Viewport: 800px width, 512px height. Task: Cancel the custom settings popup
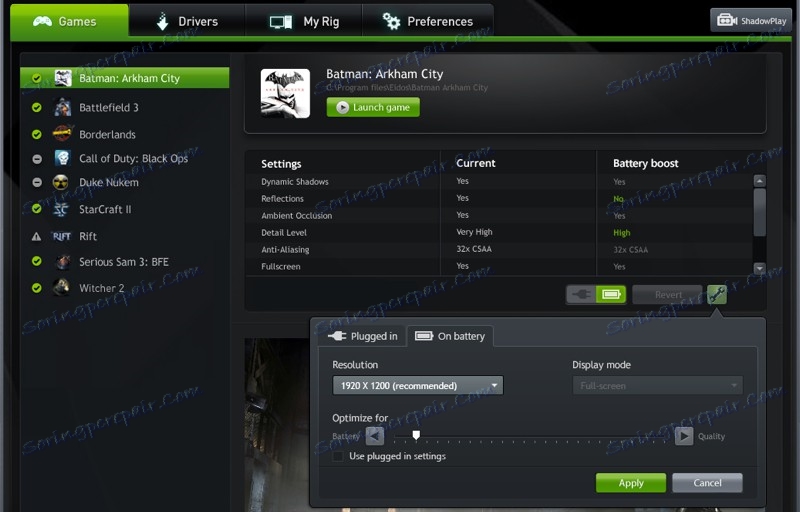(707, 483)
